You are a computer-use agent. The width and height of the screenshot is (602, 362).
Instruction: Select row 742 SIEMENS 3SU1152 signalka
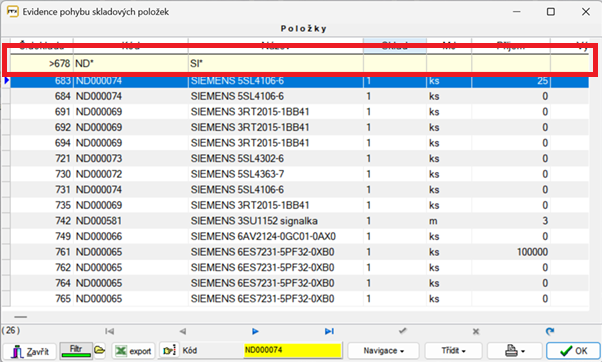[x=299, y=221]
